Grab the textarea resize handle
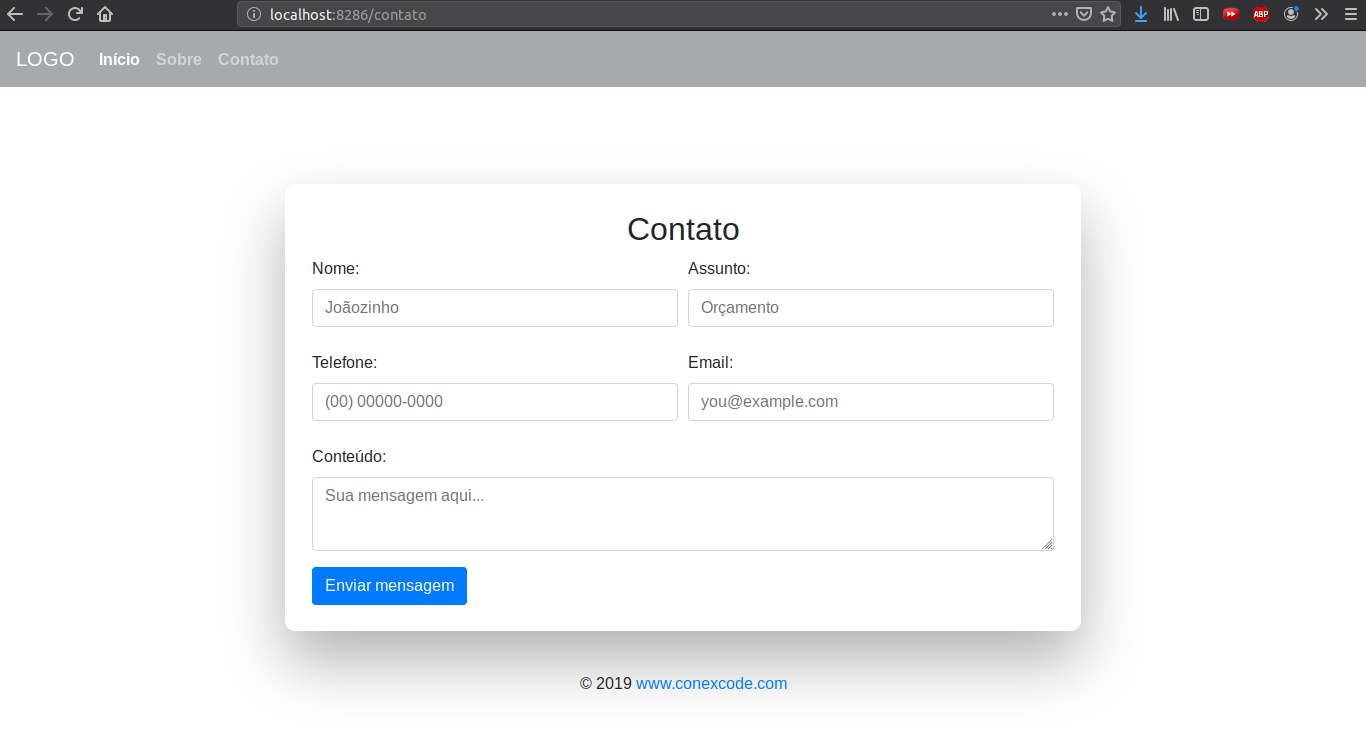 (x=1047, y=544)
